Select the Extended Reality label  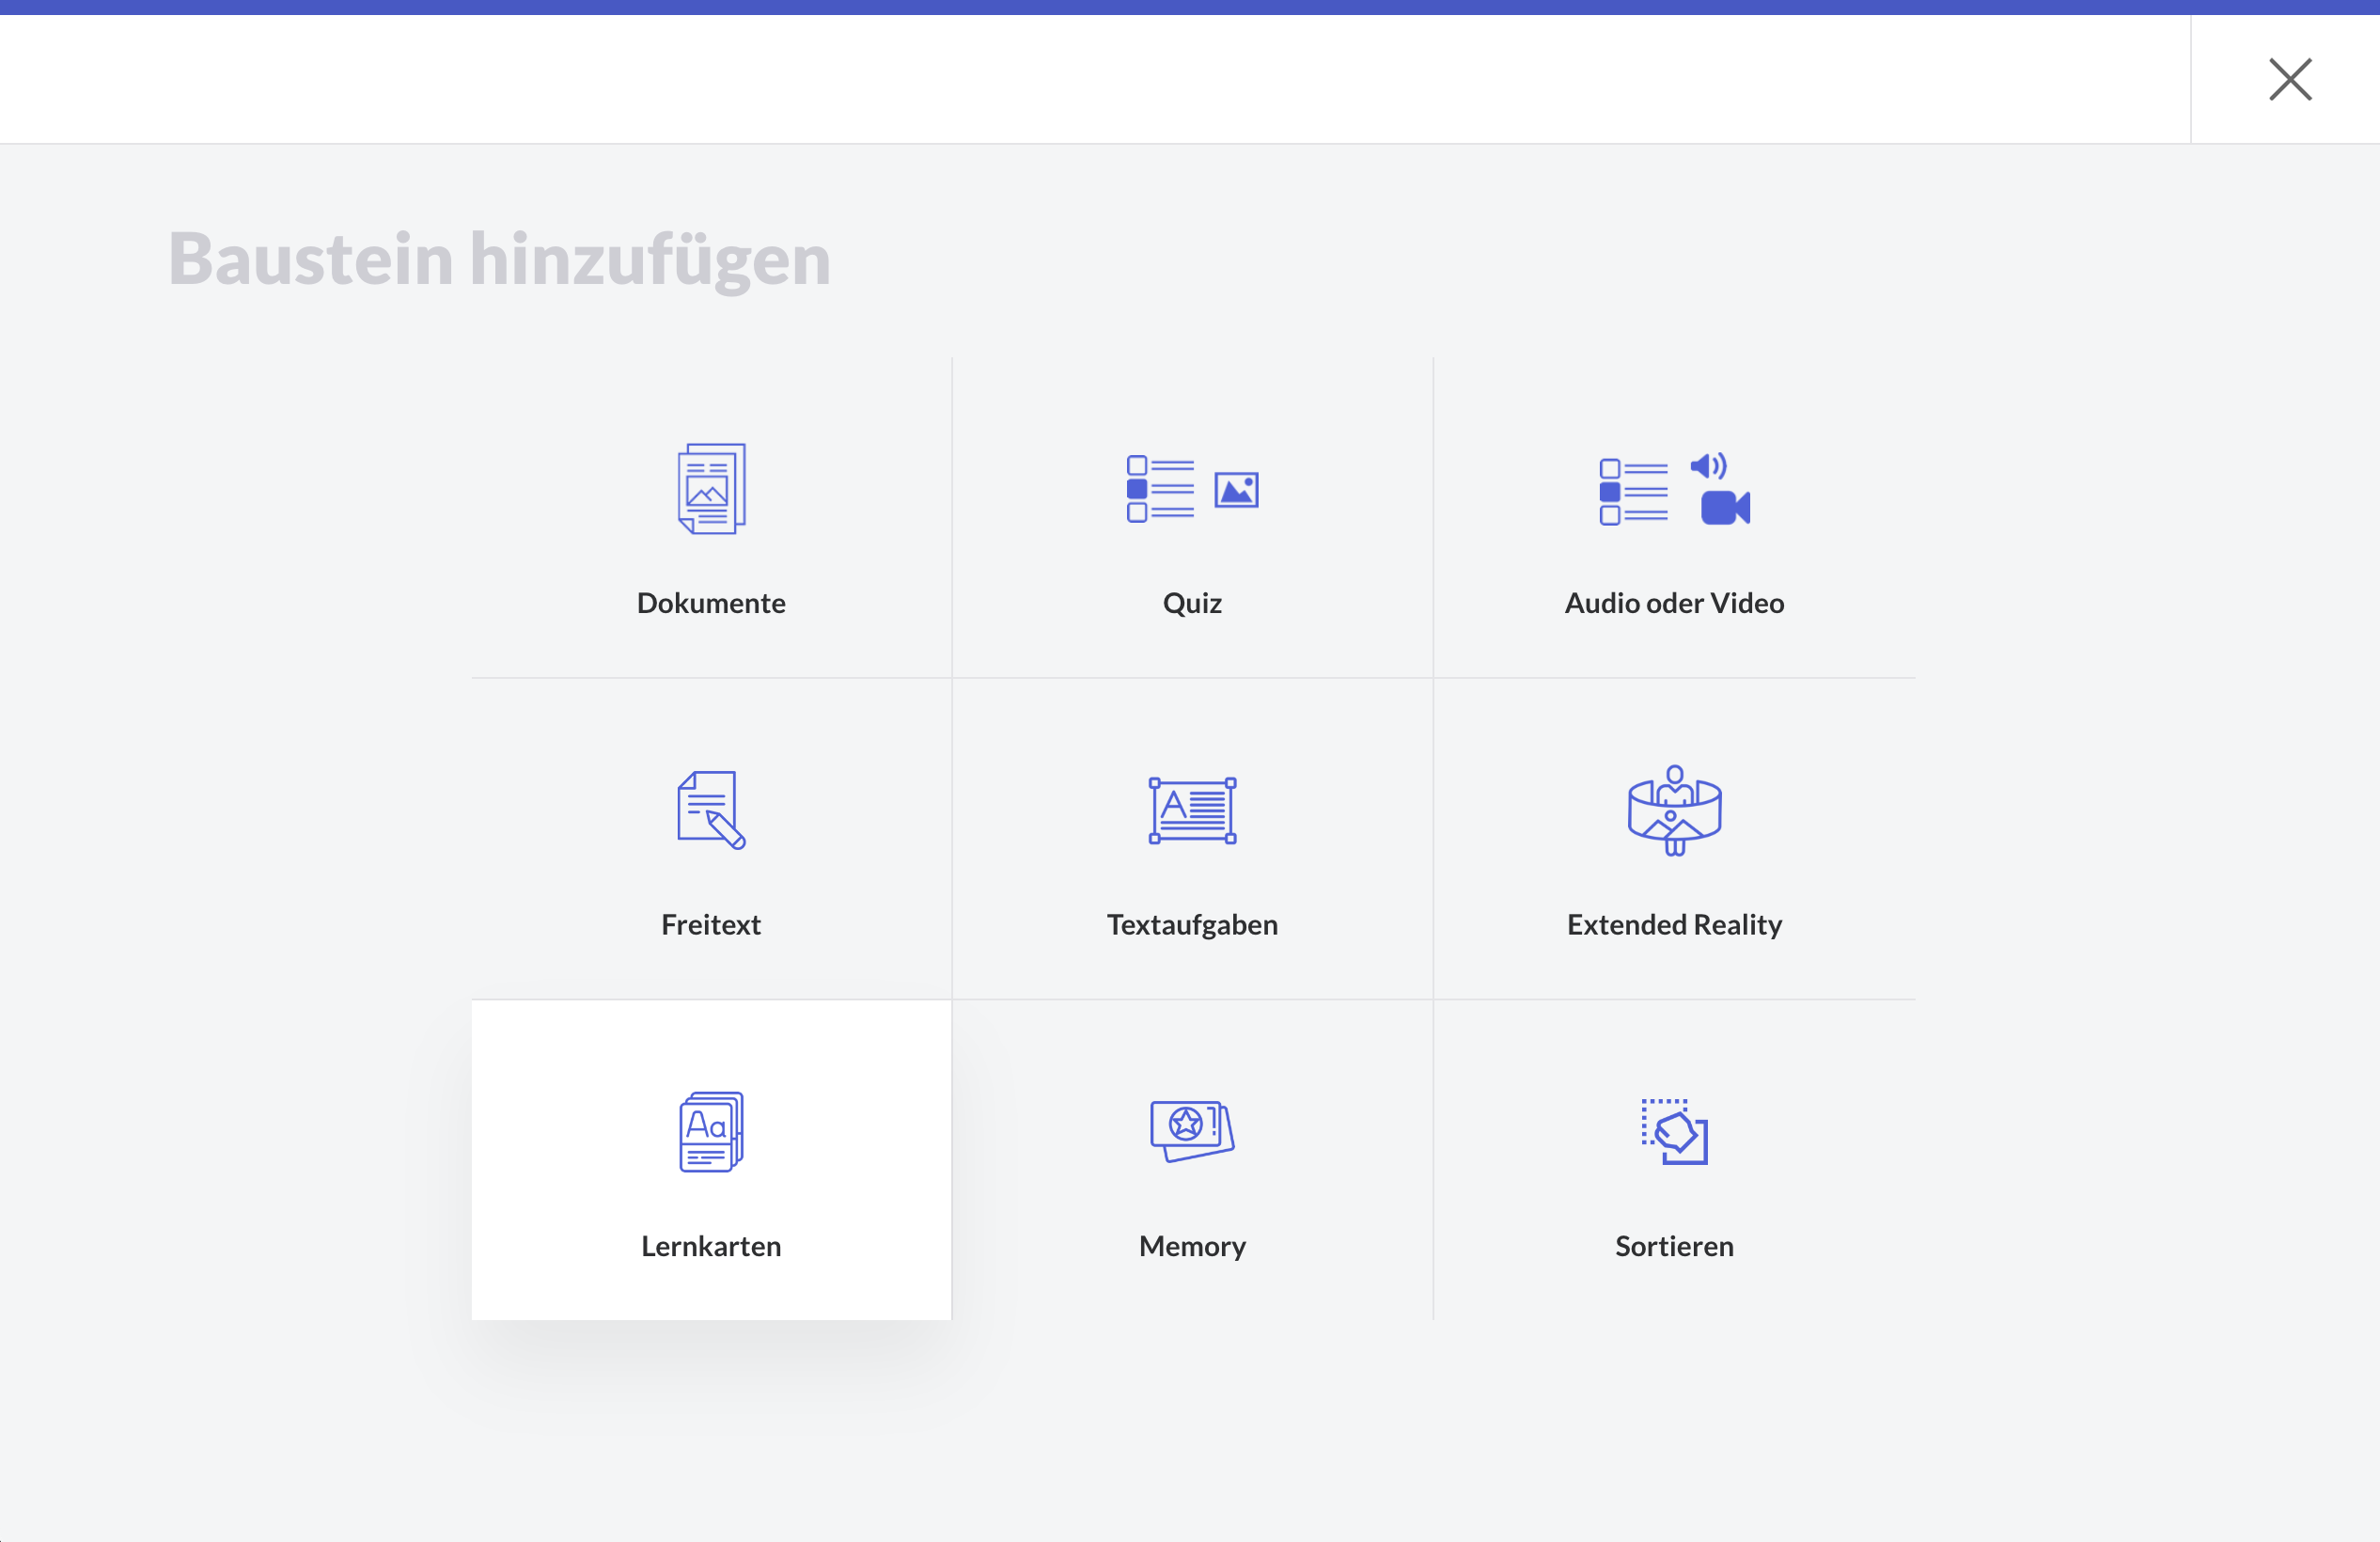pos(1674,924)
